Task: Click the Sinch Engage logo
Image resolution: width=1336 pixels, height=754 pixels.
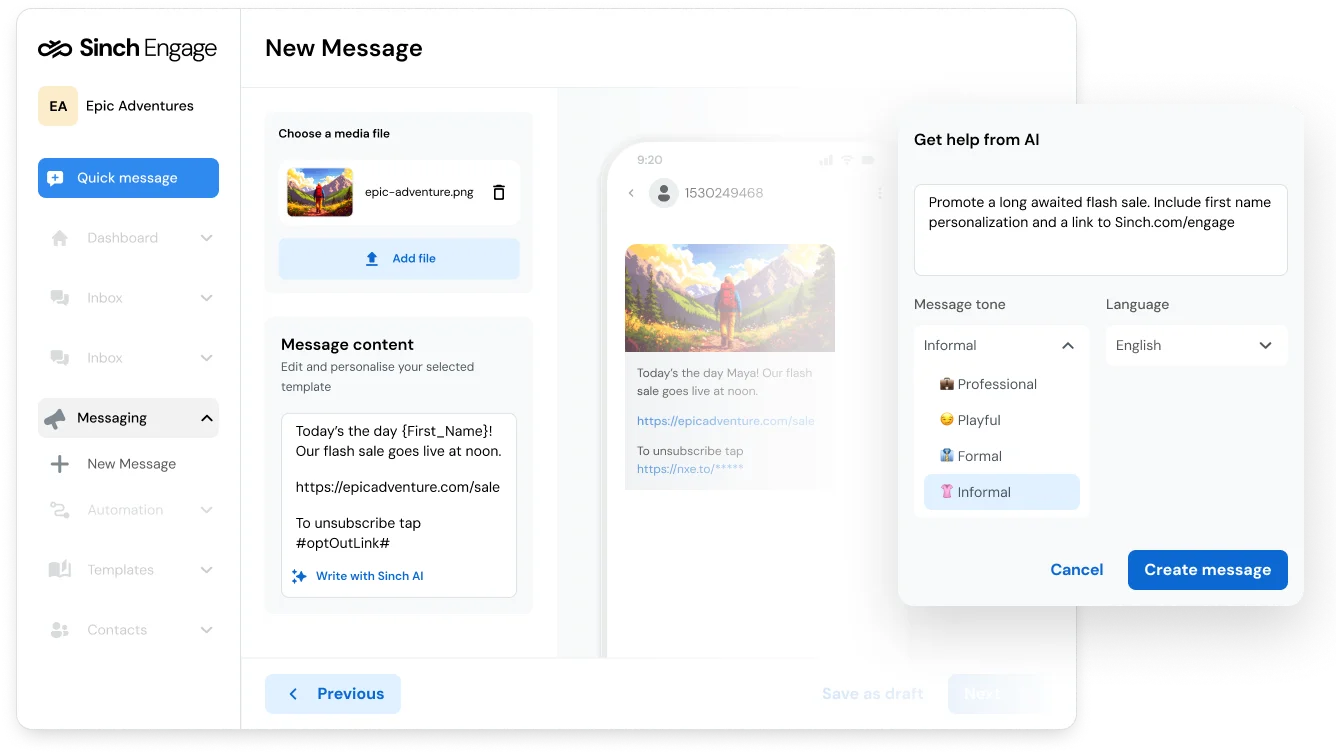Action: [x=128, y=47]
